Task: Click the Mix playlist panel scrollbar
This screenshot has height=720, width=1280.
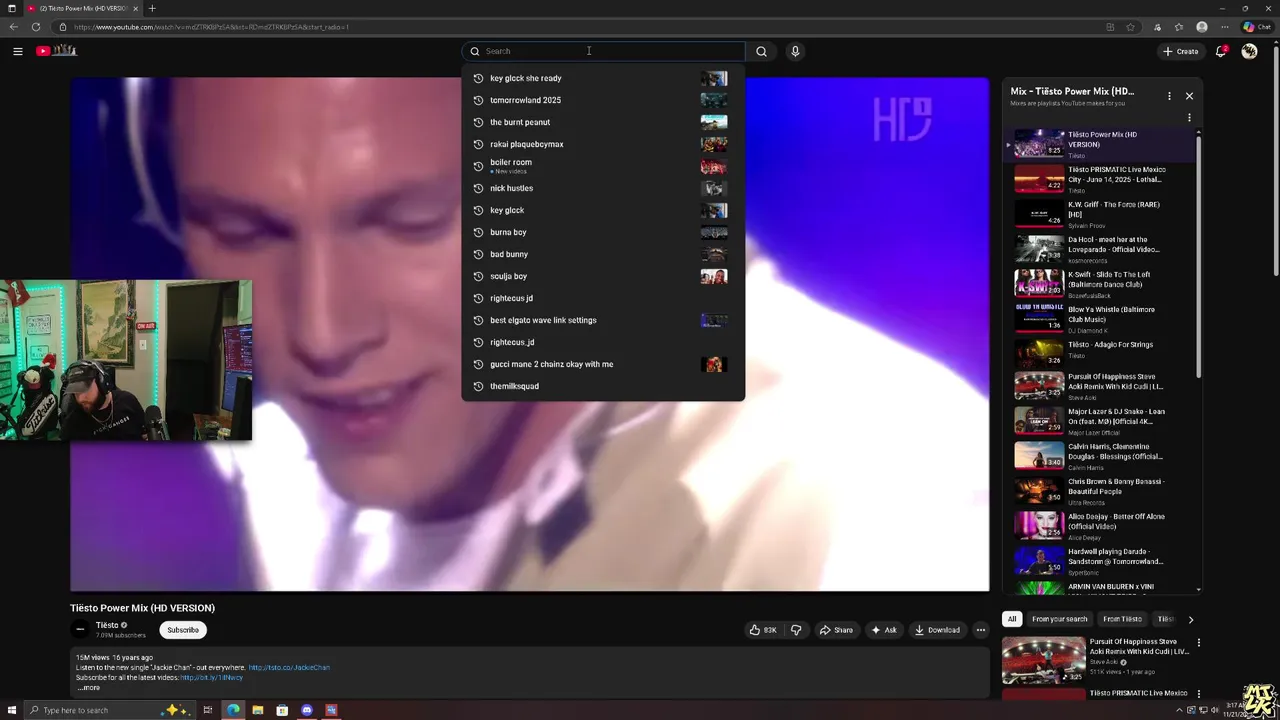Action: [1199, 255]
